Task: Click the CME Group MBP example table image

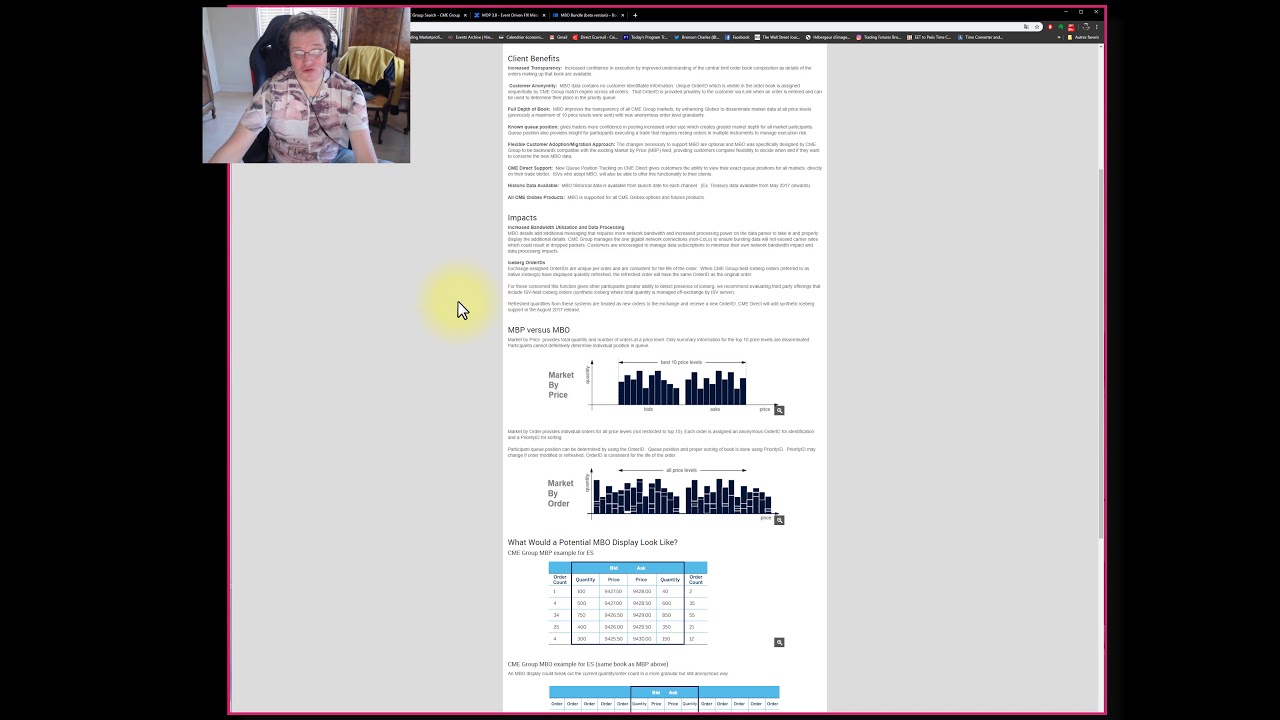Action: 628,603
